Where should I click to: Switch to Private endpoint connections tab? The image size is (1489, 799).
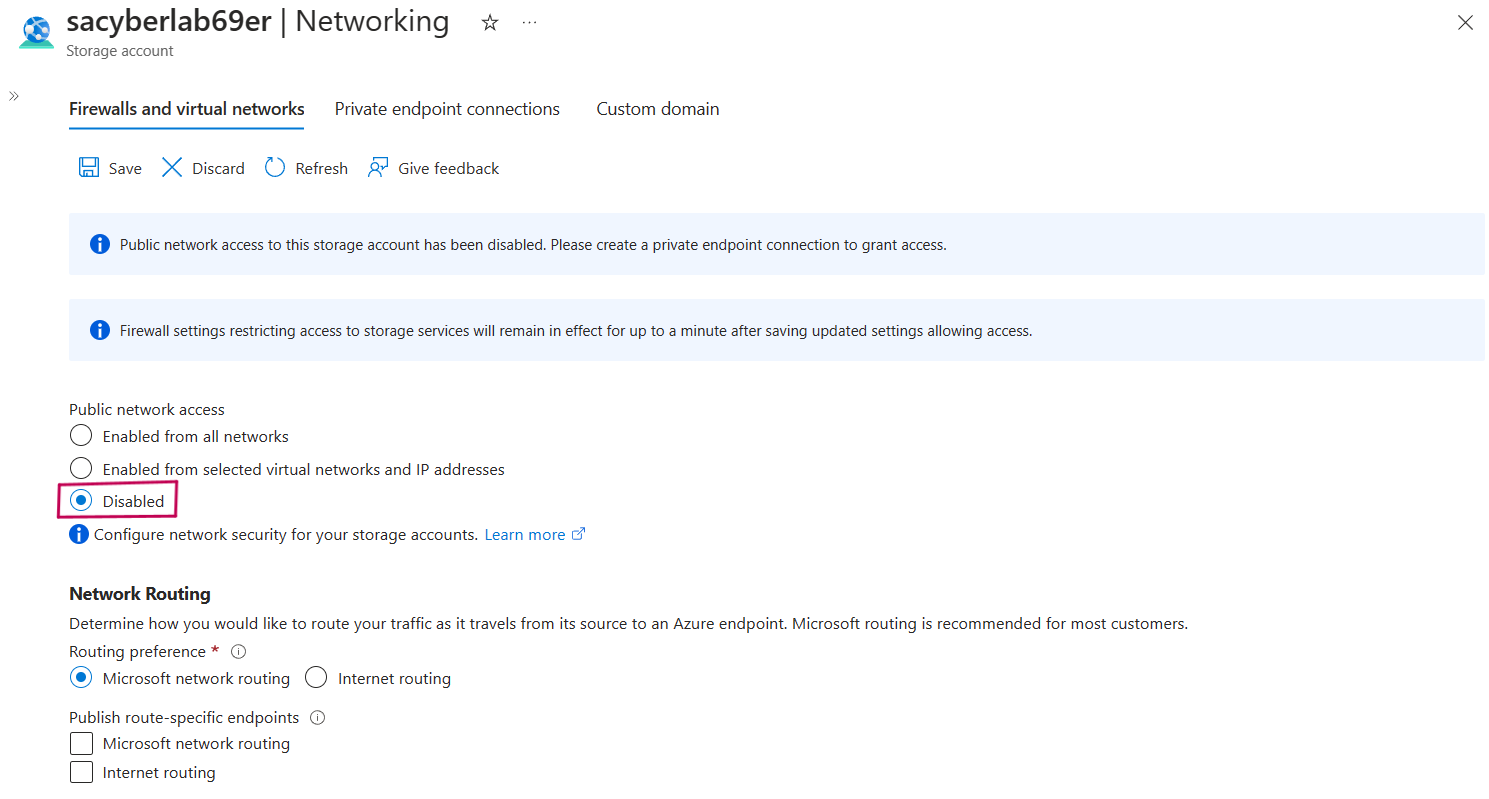coord(446,108)
